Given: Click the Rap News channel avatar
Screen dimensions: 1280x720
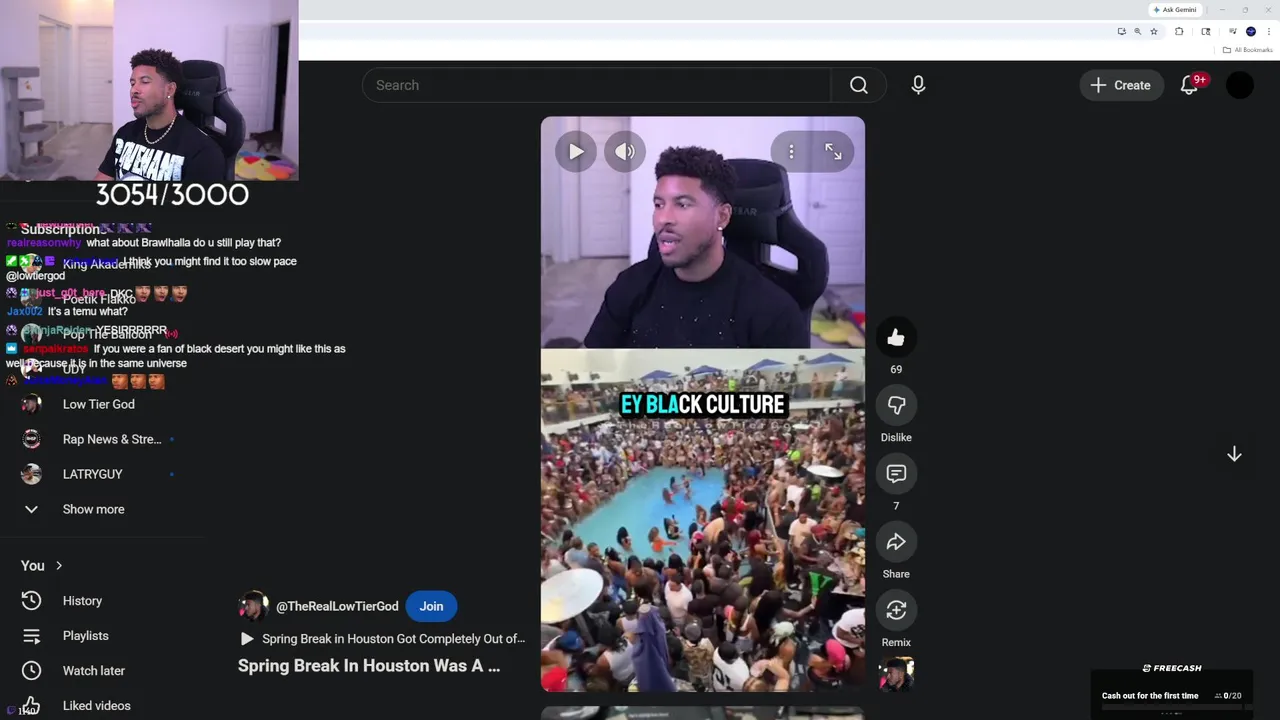Looking at the screenshot, I should (31, 439).
